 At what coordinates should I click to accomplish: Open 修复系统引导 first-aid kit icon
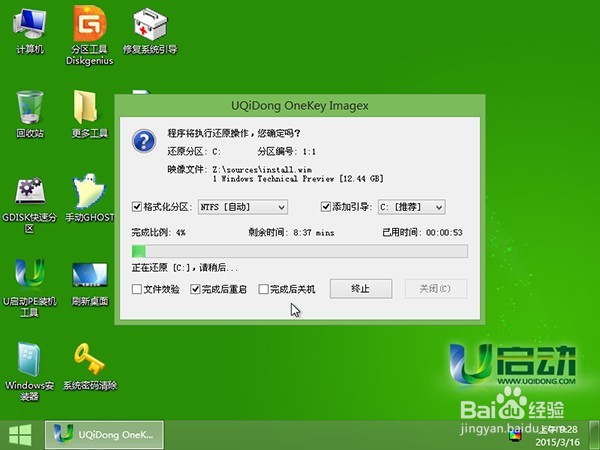pyautogui.click(x=150, y=31)
